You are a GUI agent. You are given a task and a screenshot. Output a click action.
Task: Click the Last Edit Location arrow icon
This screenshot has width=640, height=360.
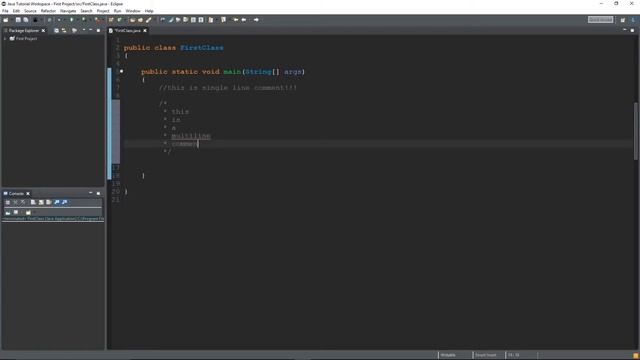click(236, 20)
